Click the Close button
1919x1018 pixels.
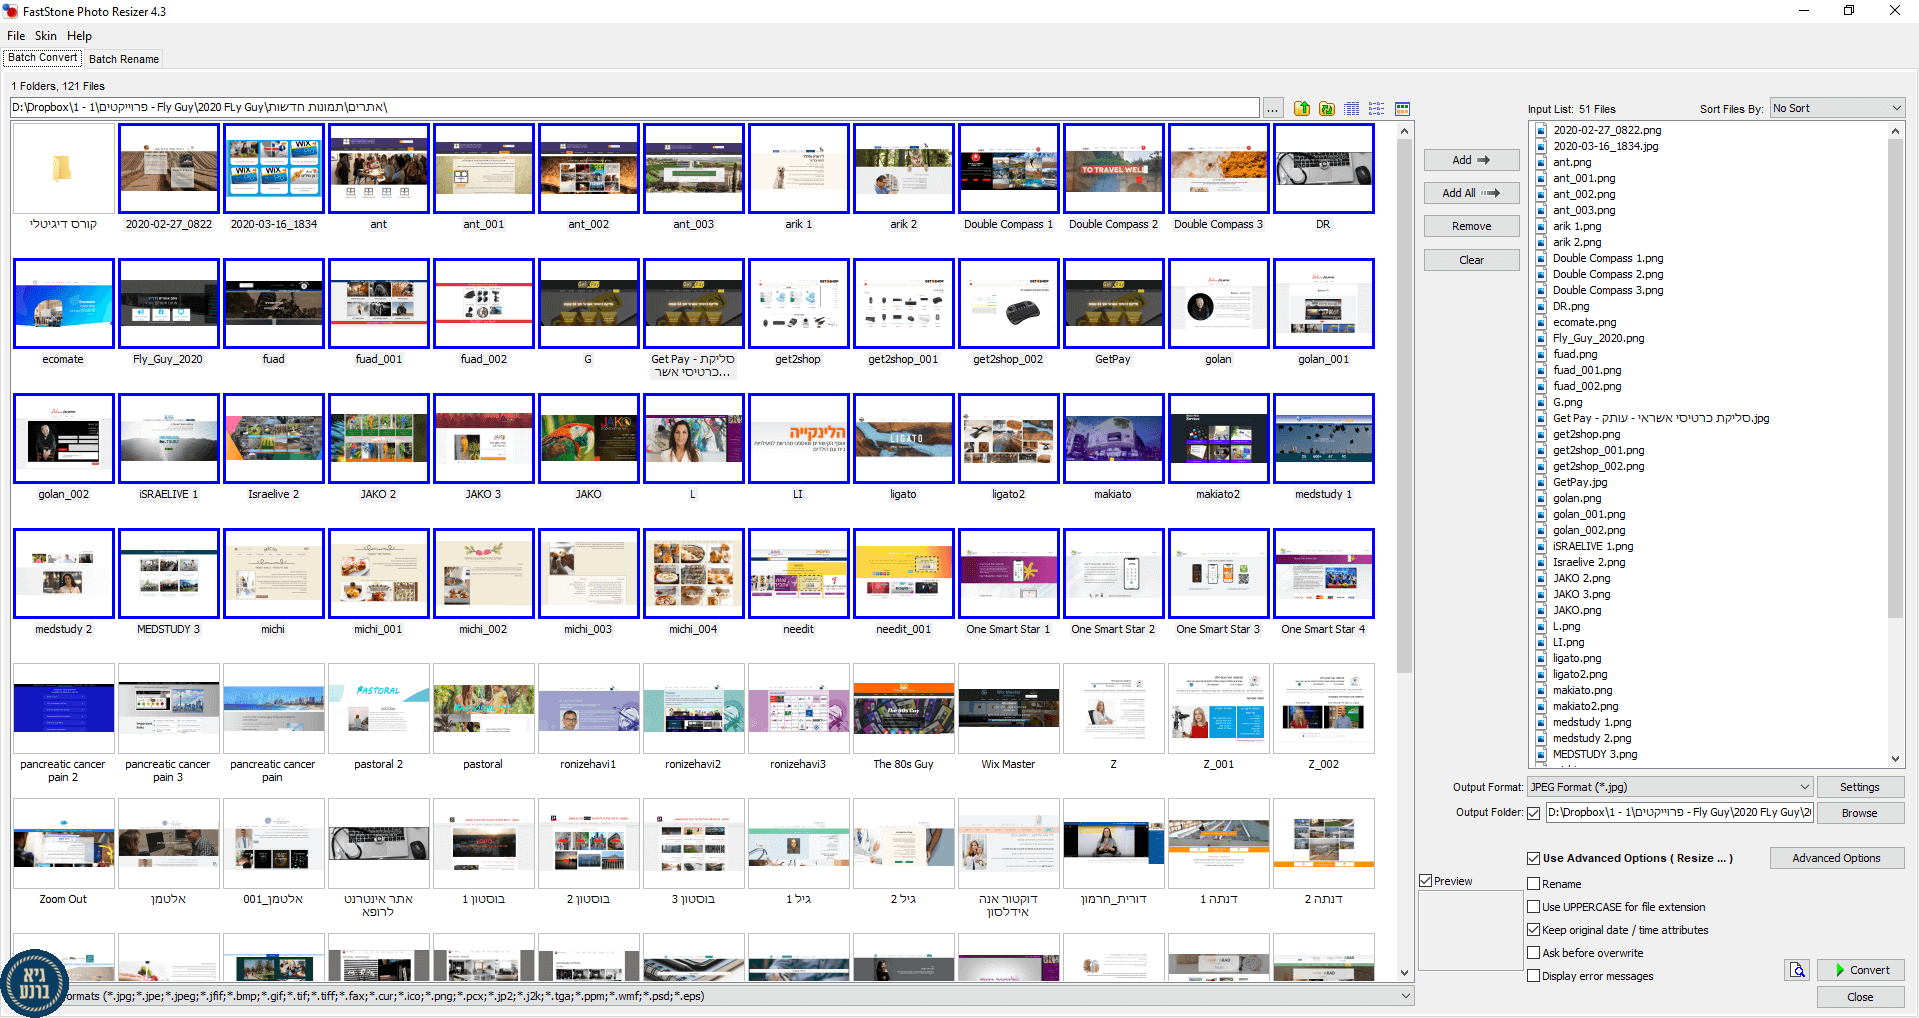pos(1860,997)
